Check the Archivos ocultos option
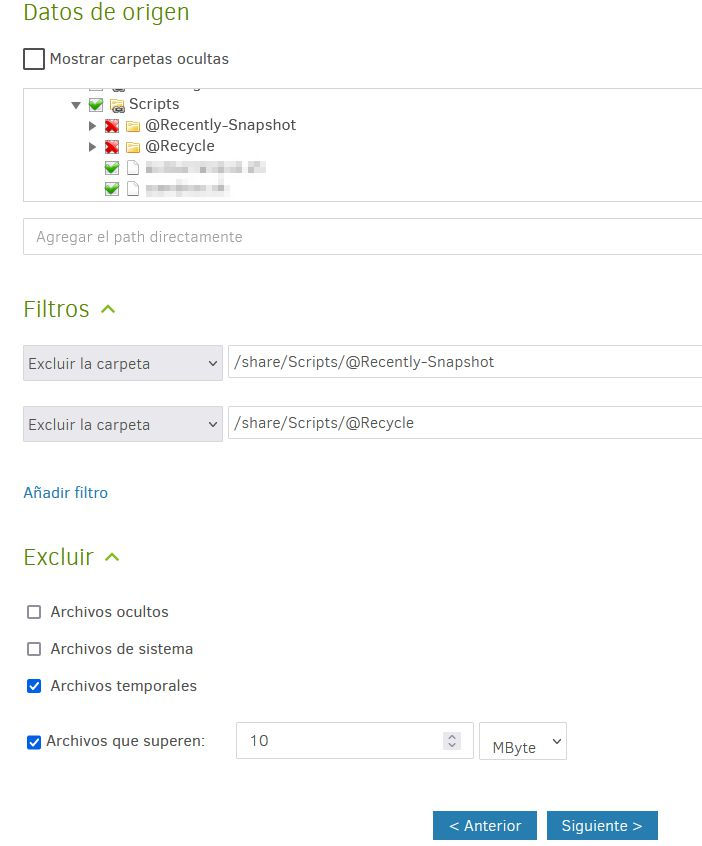 (x=34, y=612)
